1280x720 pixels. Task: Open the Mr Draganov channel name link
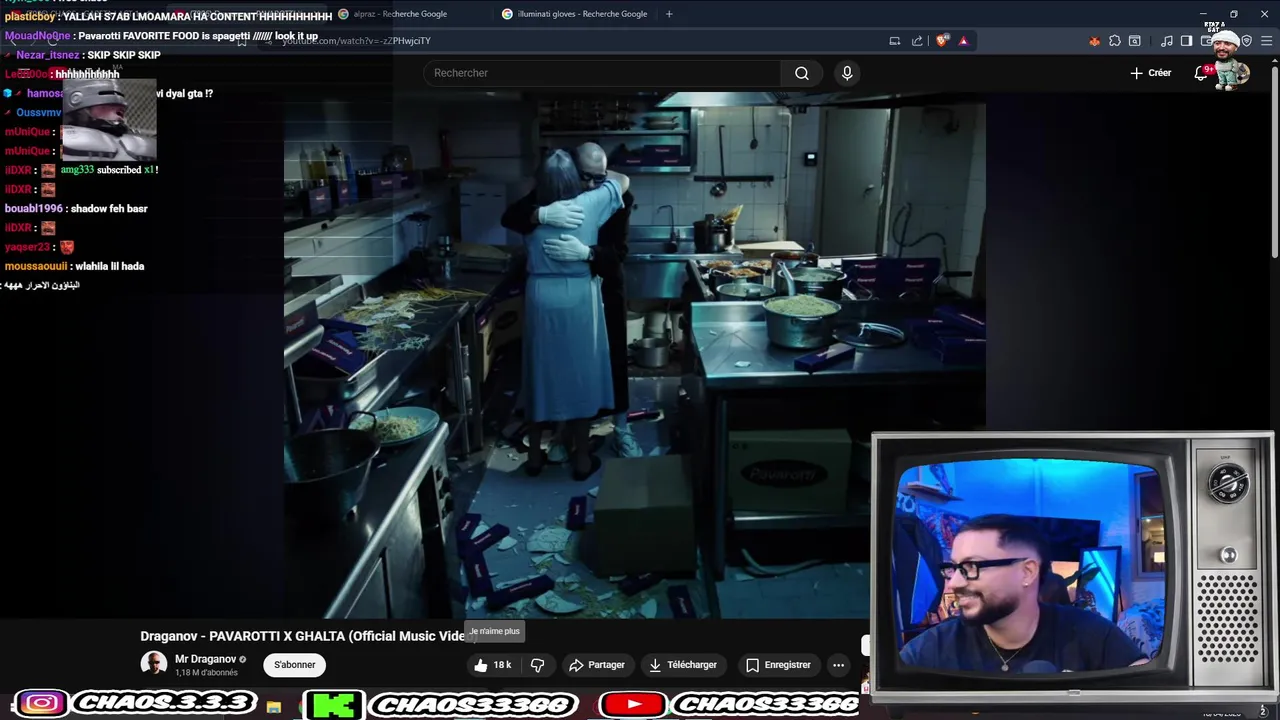click(x=206, y=659)
